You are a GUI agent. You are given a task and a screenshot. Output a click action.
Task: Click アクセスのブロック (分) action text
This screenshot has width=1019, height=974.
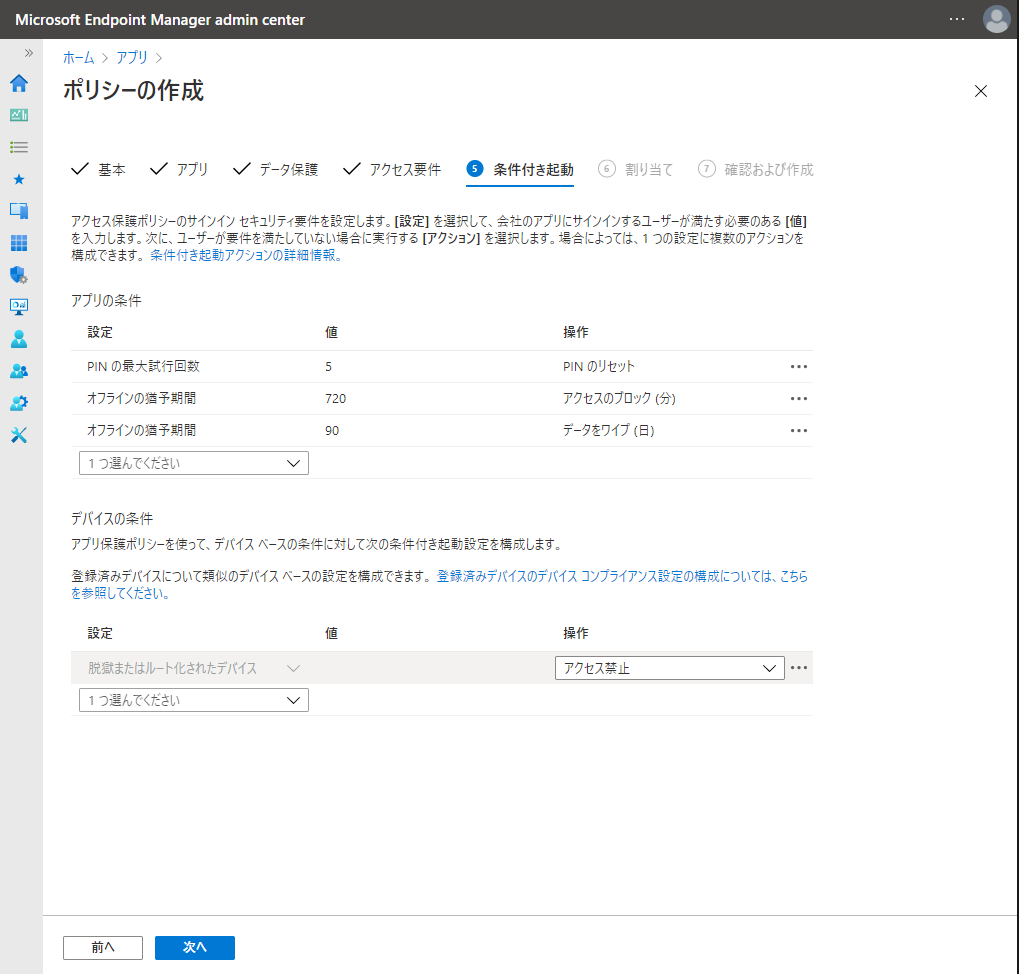click(619, 398)
